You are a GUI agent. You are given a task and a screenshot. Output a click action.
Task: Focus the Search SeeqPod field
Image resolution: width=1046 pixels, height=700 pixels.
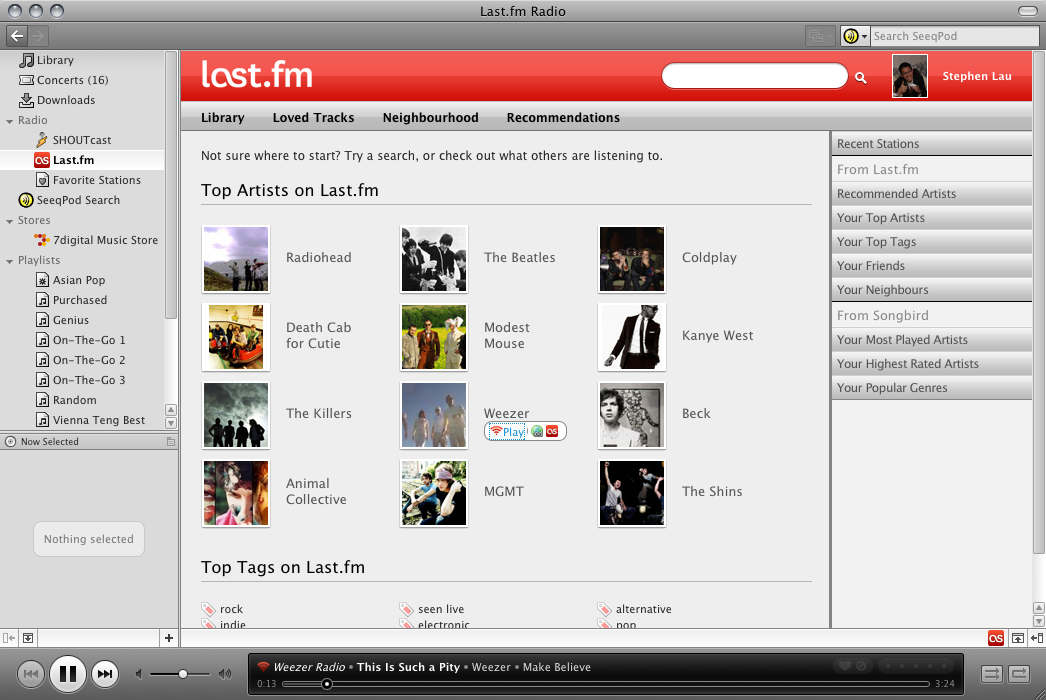click(x=954, y=36)
